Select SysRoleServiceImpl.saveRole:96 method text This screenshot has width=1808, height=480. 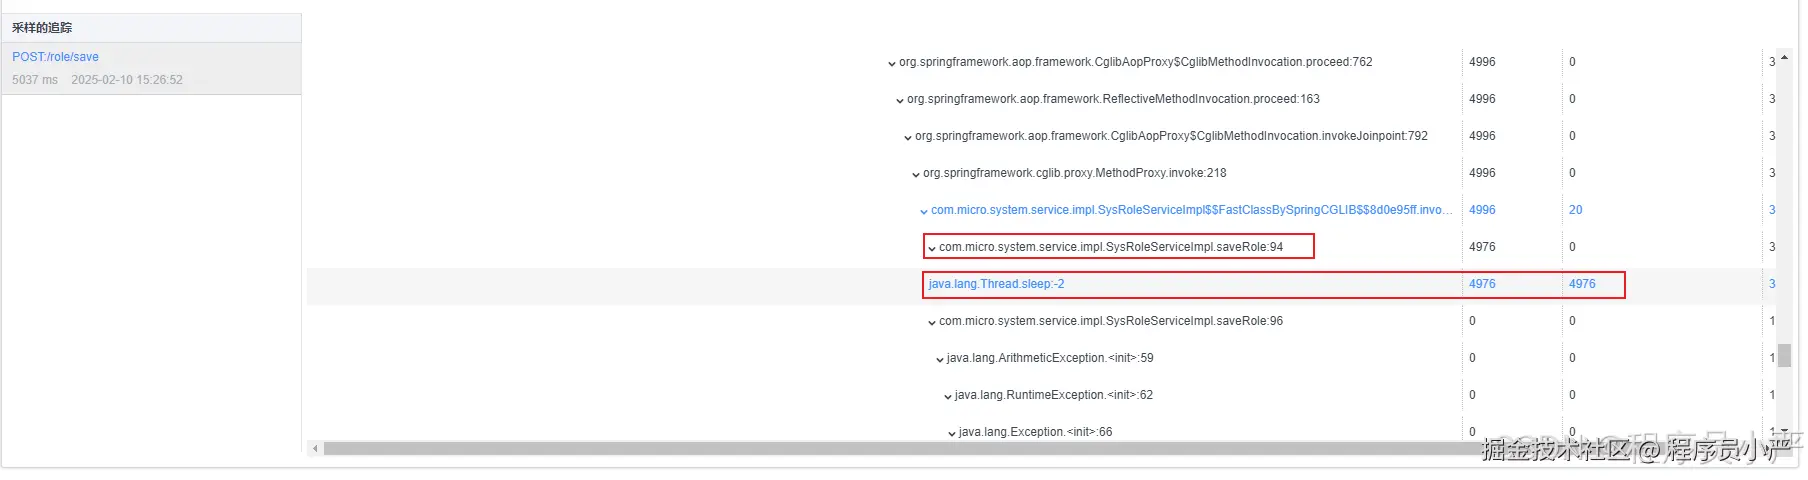pyautogui.click(x=1110, y=321)
